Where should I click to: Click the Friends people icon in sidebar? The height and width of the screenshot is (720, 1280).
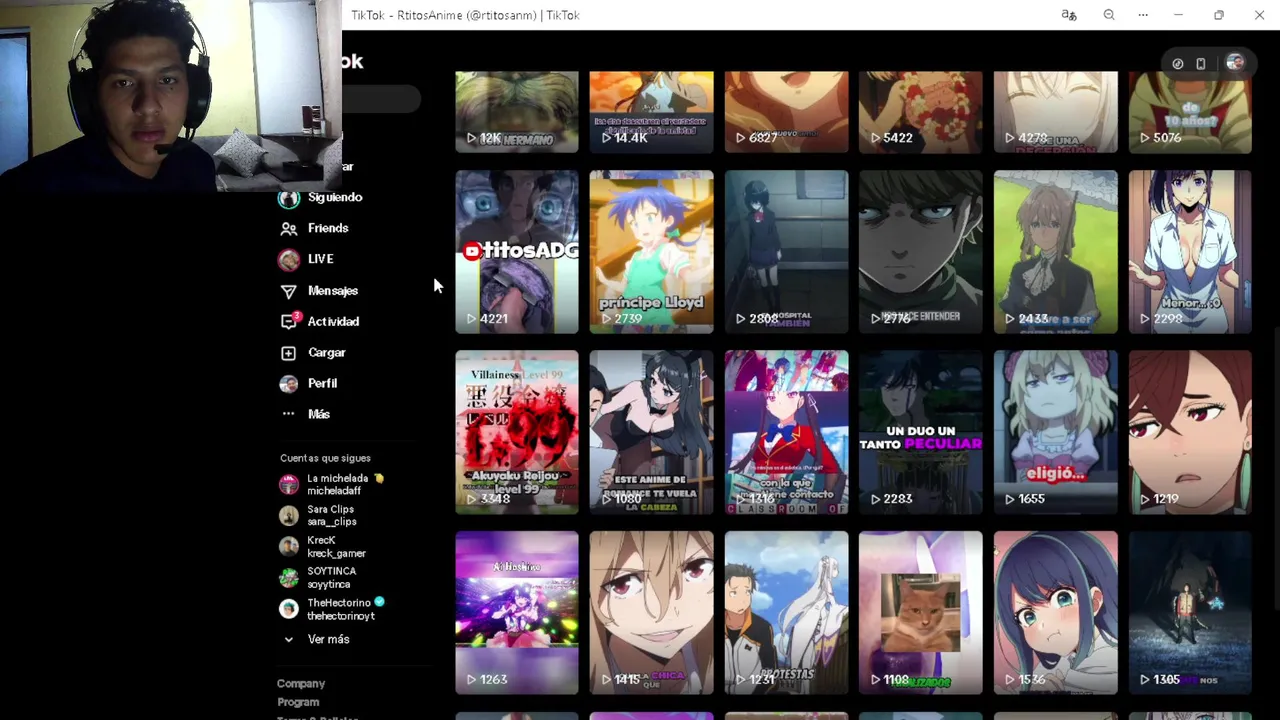[x=288, y=228]
